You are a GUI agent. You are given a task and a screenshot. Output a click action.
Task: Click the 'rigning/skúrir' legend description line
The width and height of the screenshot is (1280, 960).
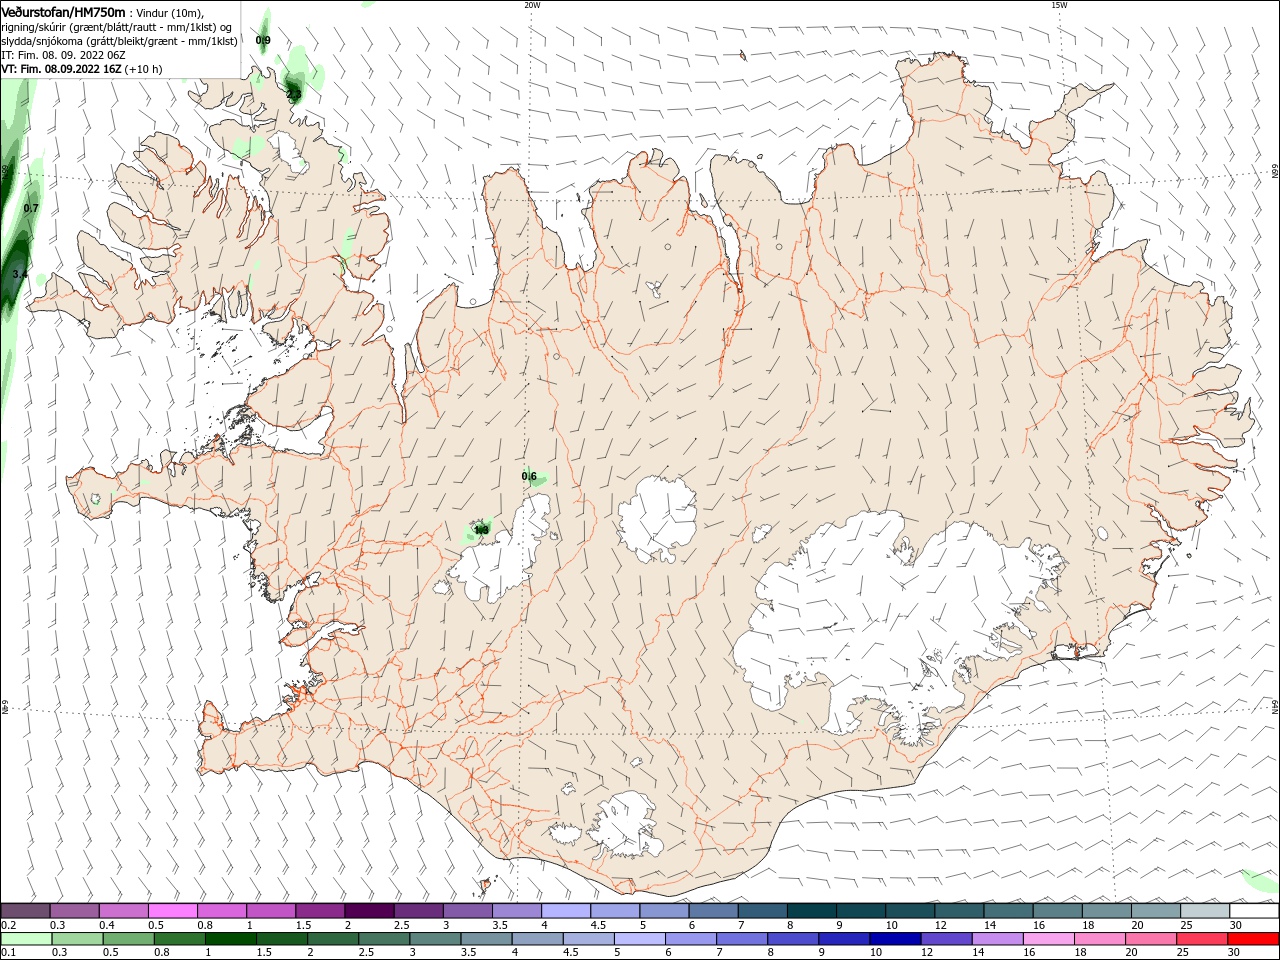[x=117, y=27]
